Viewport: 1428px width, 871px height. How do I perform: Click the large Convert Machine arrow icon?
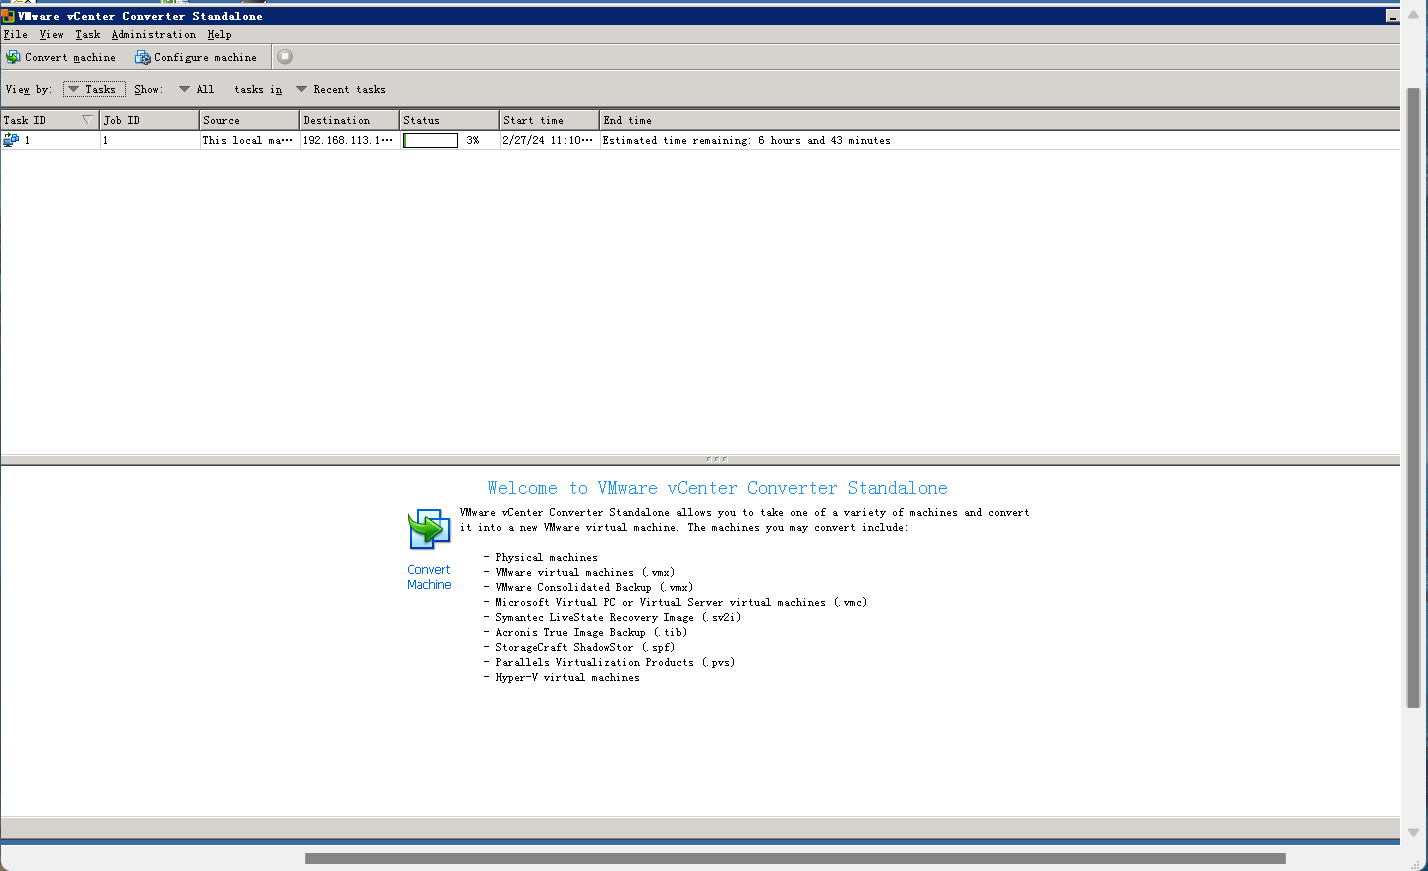coord(429,529)
